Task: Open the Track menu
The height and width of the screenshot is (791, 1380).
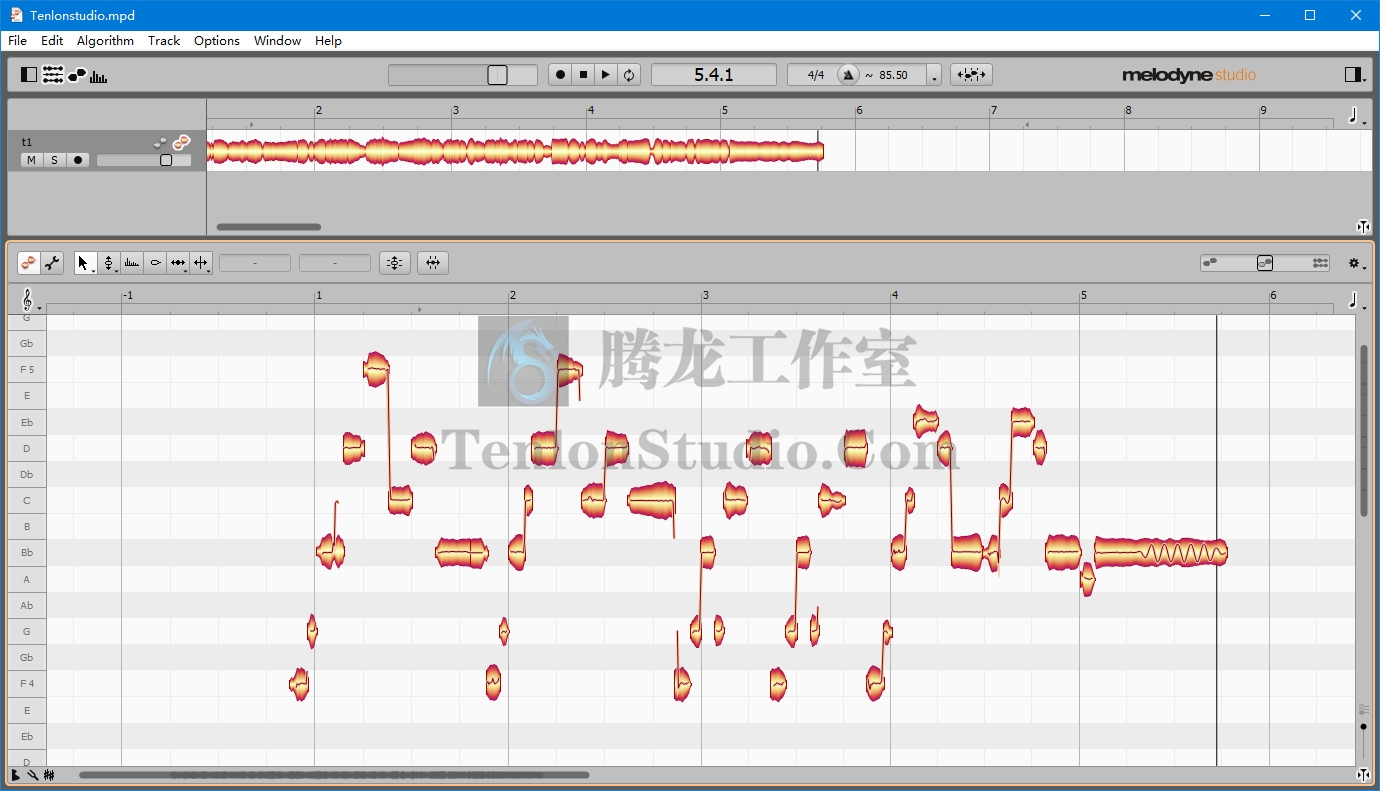Action: (164, 41)
